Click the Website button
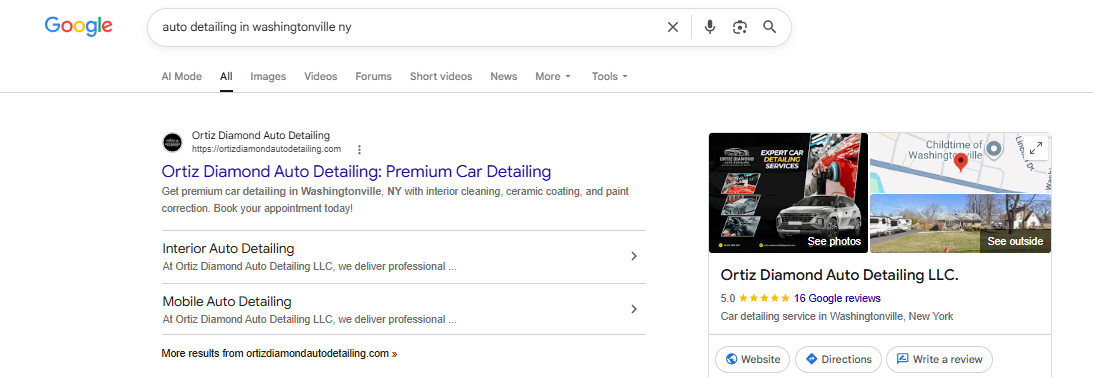This screenshot has width=1093, height=377. [x=753, y=360]
